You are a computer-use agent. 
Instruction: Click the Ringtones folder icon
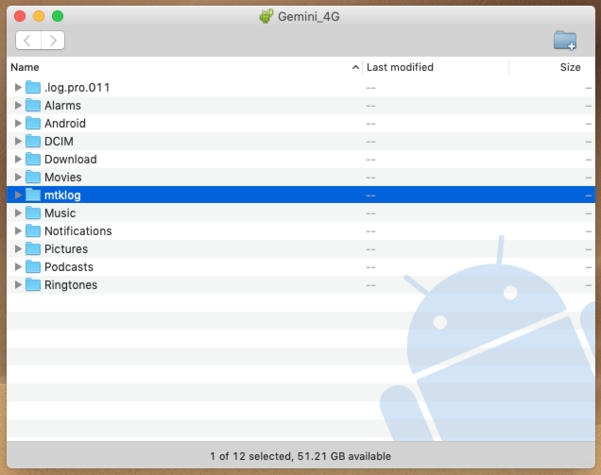coord(32,285)
